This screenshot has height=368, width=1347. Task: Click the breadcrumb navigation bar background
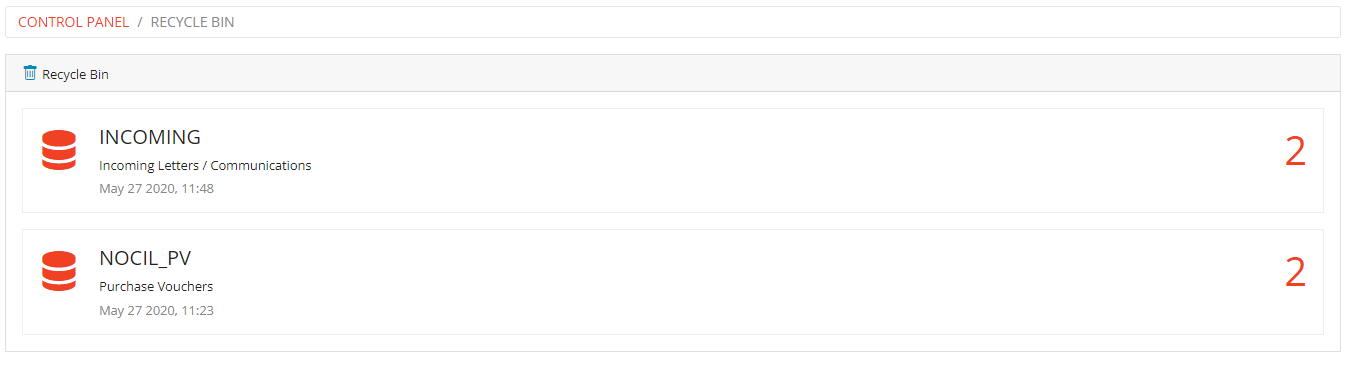[x=780, y=22]
